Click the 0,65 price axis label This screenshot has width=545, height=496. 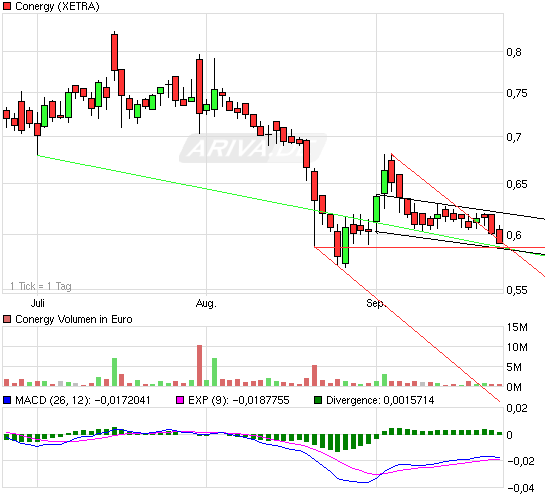click(x=516, y=184)
